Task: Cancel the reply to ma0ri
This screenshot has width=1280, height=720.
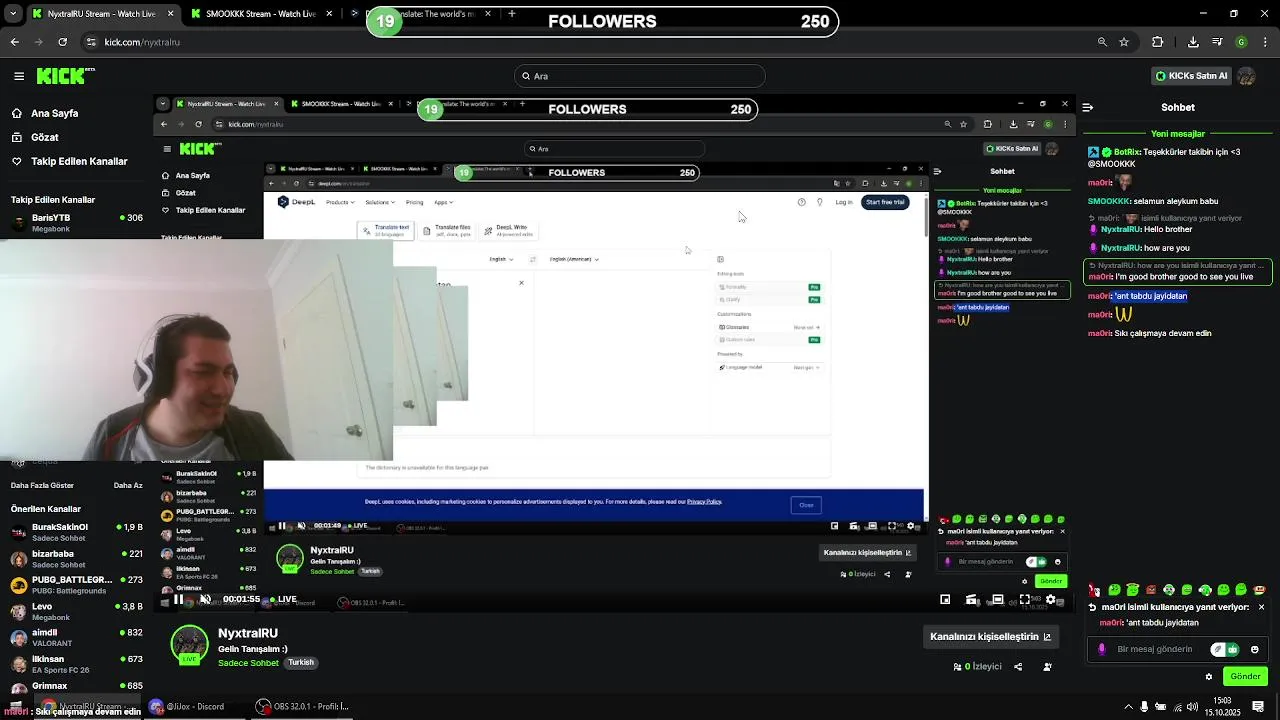Action: click(1261, 607)
